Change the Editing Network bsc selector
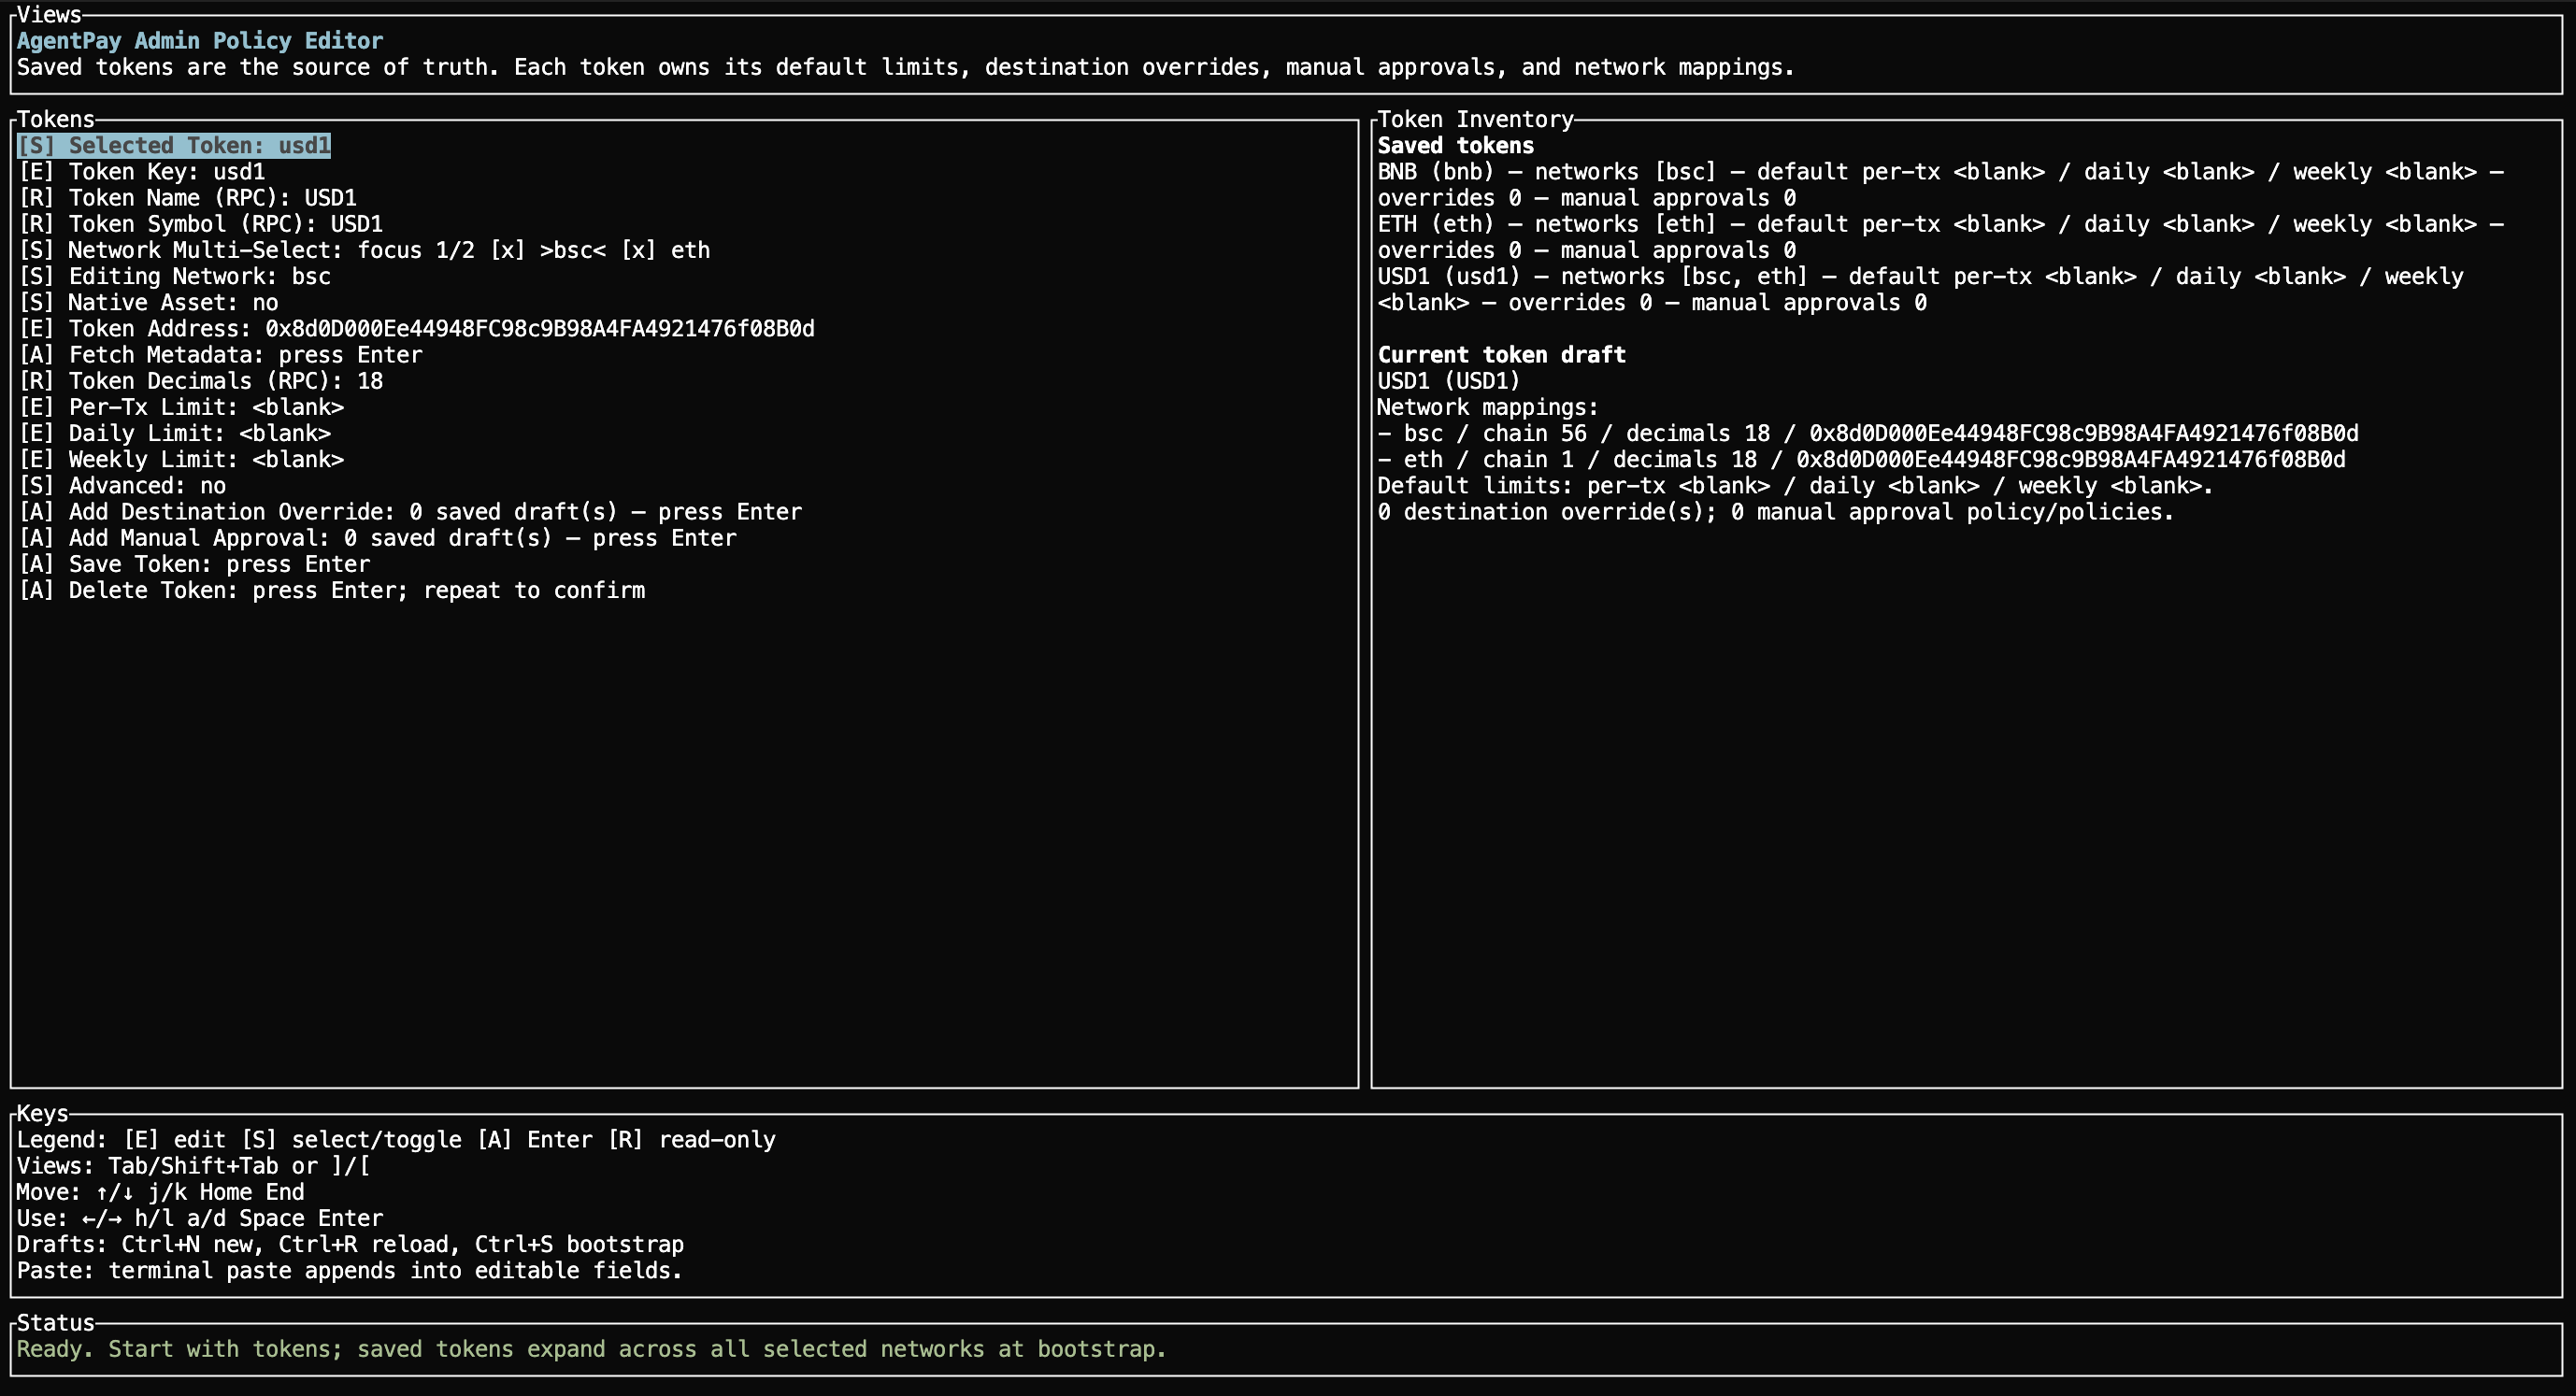Image resolution: width=2576 pixels, height=1396 pixels. (175, 276)
